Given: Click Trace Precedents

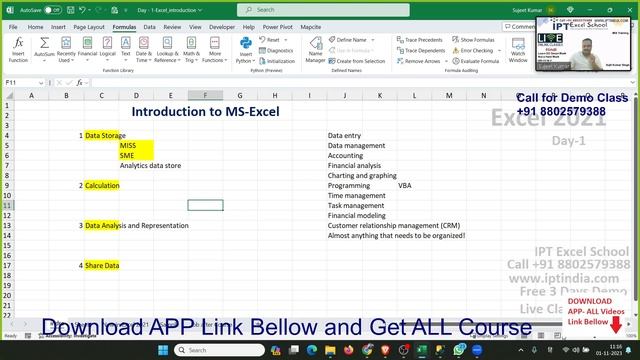Looking at the screenshot, I should click(x=420, y=40).
